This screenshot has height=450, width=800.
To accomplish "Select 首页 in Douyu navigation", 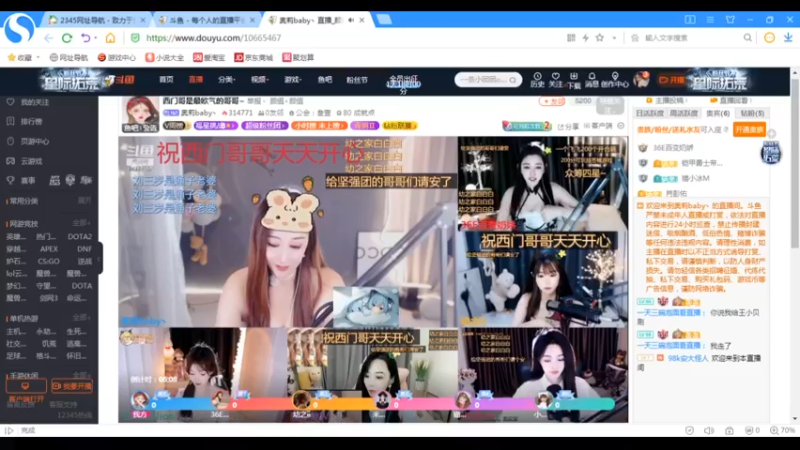I will point(166,80).
